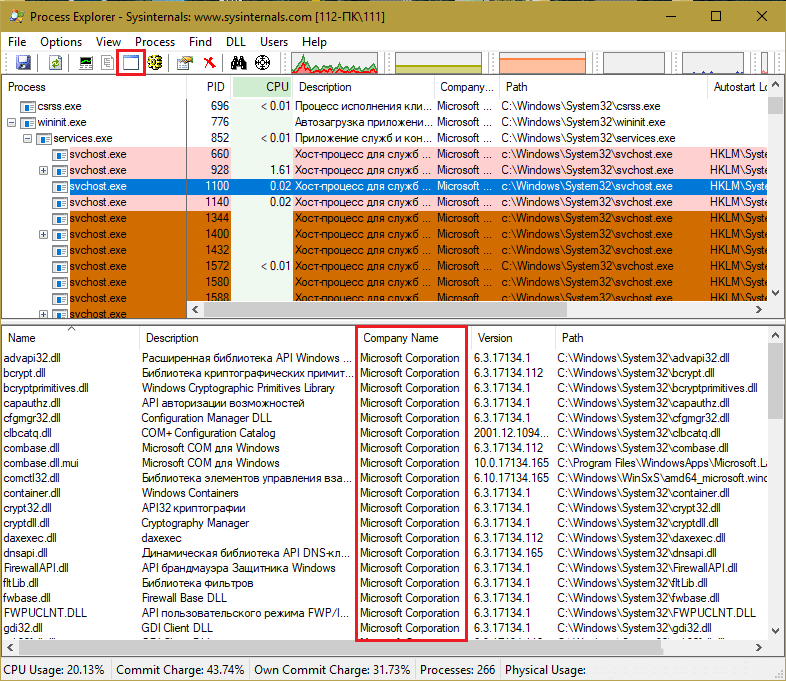The image size is (786, 681).
Task: Click the wininit.exe process icon
Action: [28, 123]
